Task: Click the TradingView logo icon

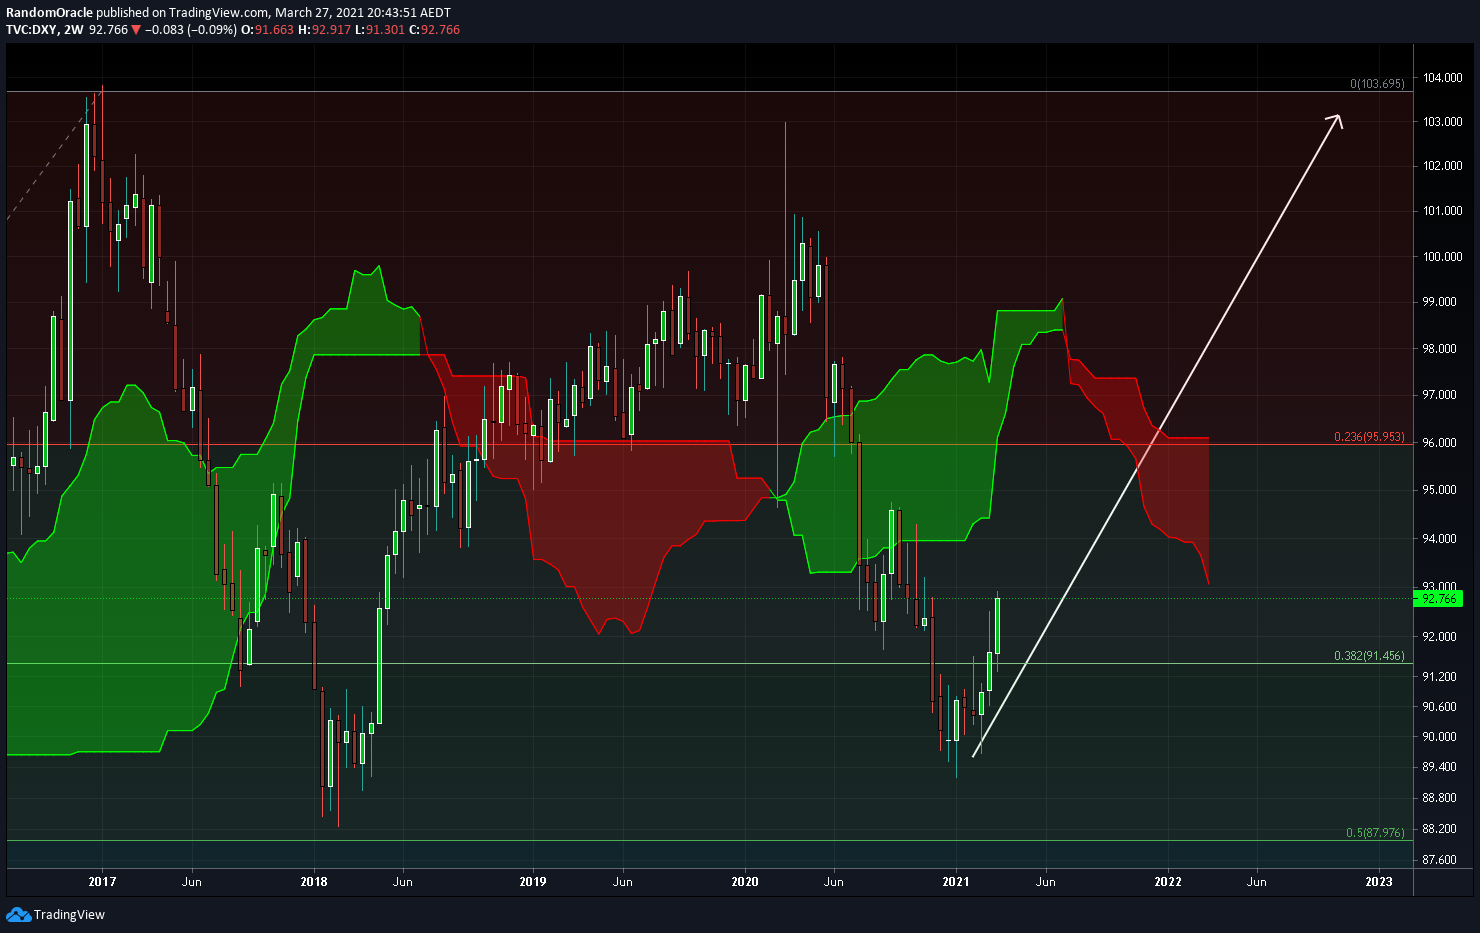Action: 18,914
